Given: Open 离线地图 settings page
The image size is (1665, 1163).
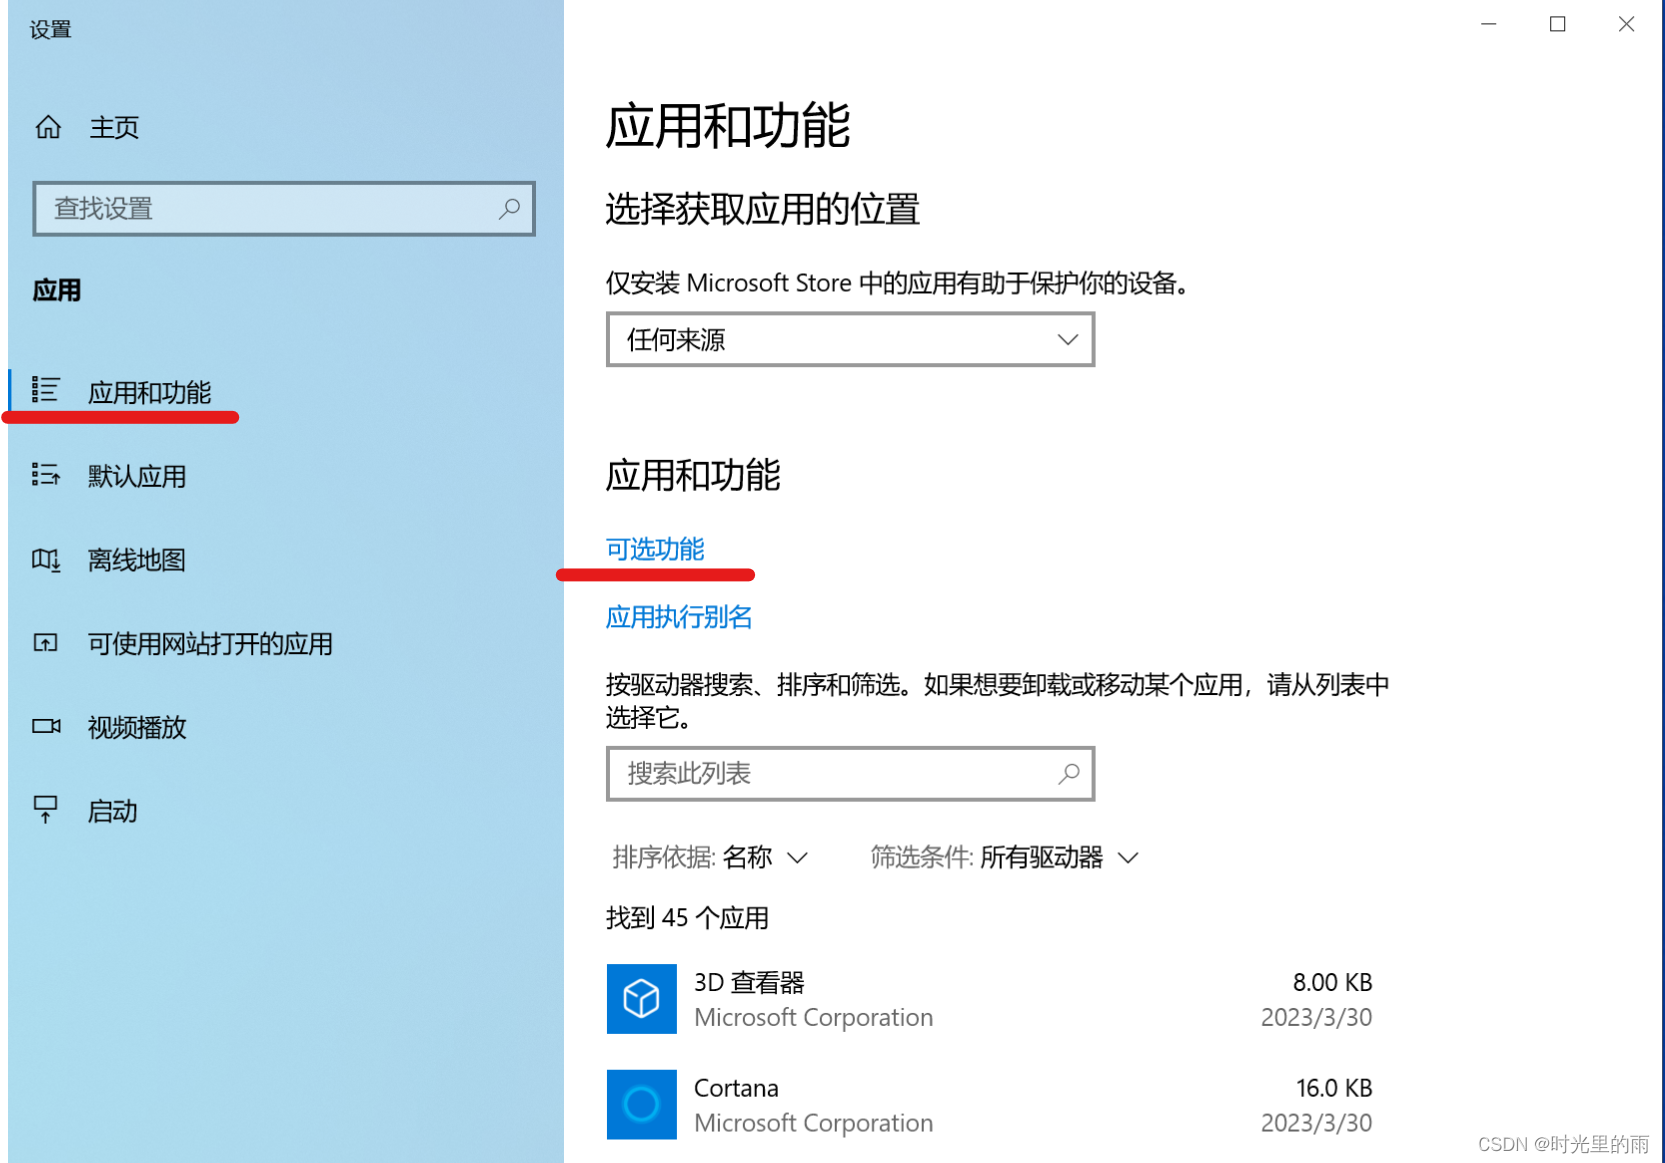Looking at the screenshot, I should (137, 560).
